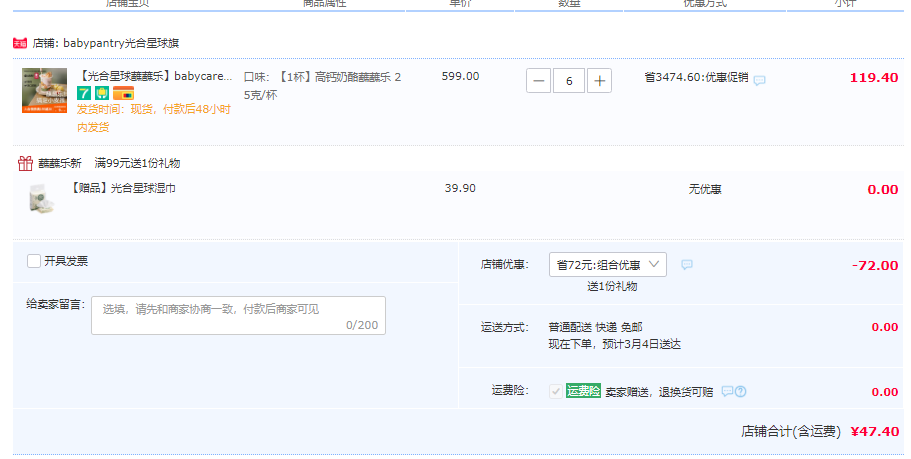The width and height of the screenshot is (911, 459).
Task: Click the question mark help icon for 运费险
Action: click(740, 392)
